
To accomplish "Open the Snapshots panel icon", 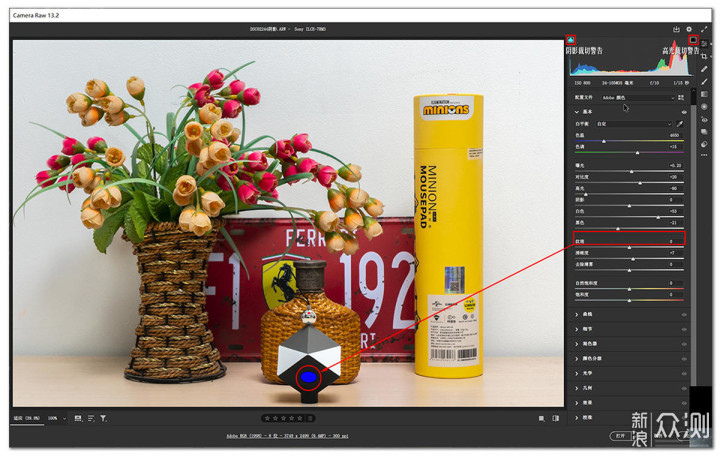I will (x=704, y=132).
